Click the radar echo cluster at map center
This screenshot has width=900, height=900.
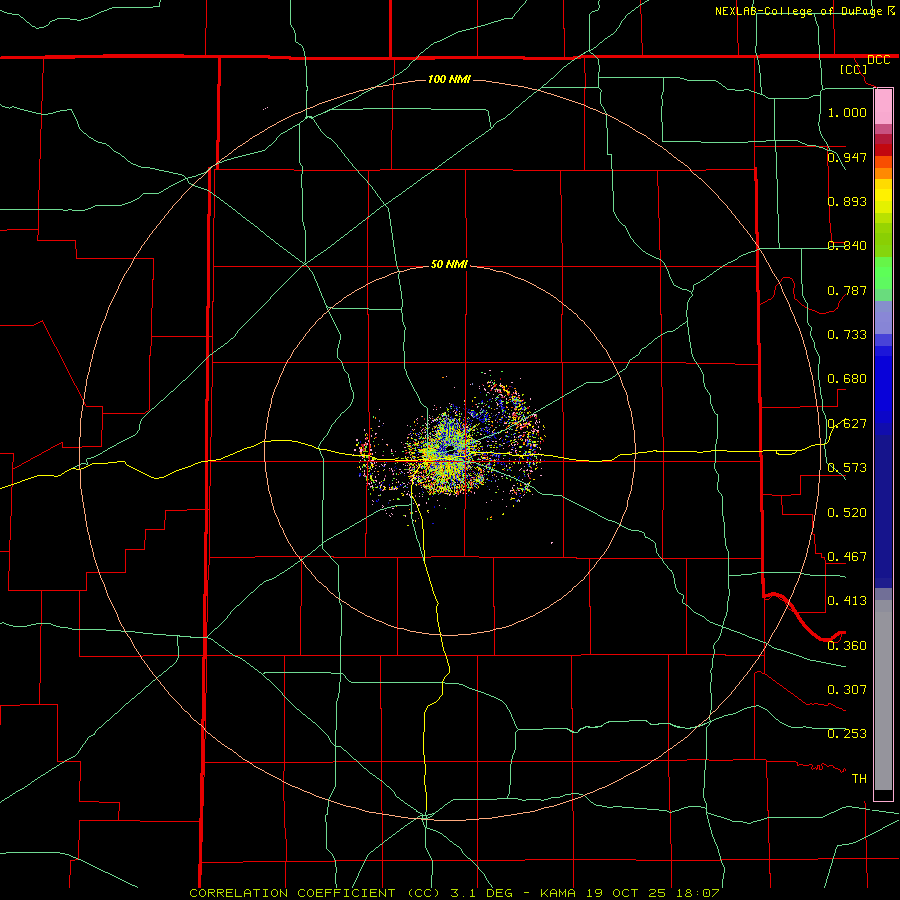click(451, 451)
